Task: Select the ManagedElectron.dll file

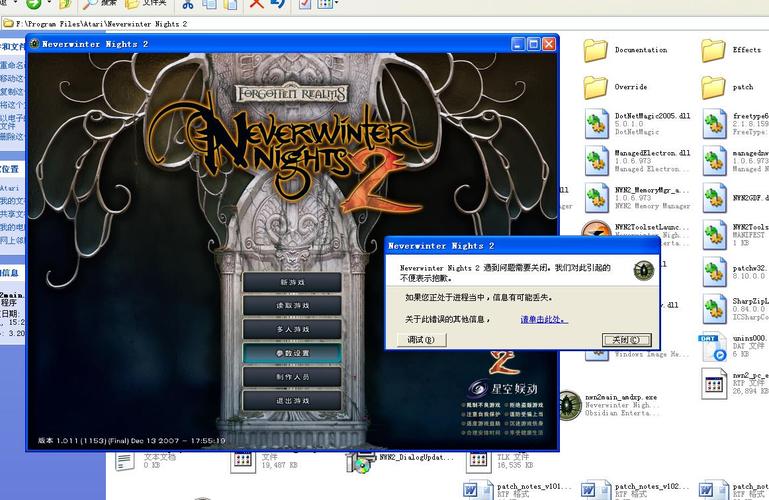Action: point(638,161)
